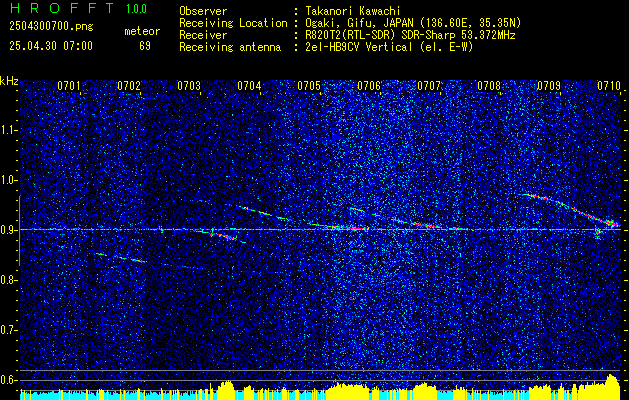Screen dimensions: 629x400
Task: Click the 0.6 kHz axis label
Action: [x=8, y=380]
